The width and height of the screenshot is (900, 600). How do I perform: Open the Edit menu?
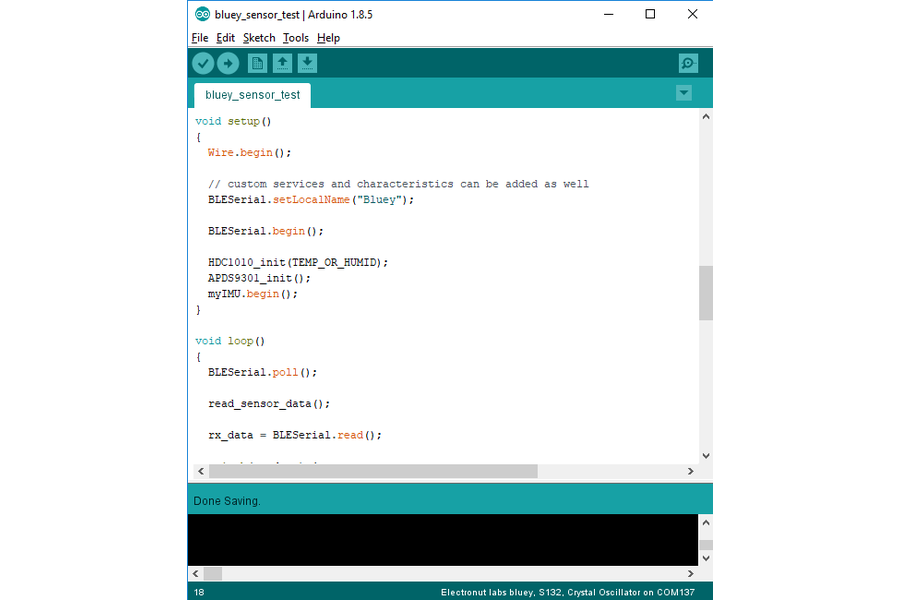225,38
